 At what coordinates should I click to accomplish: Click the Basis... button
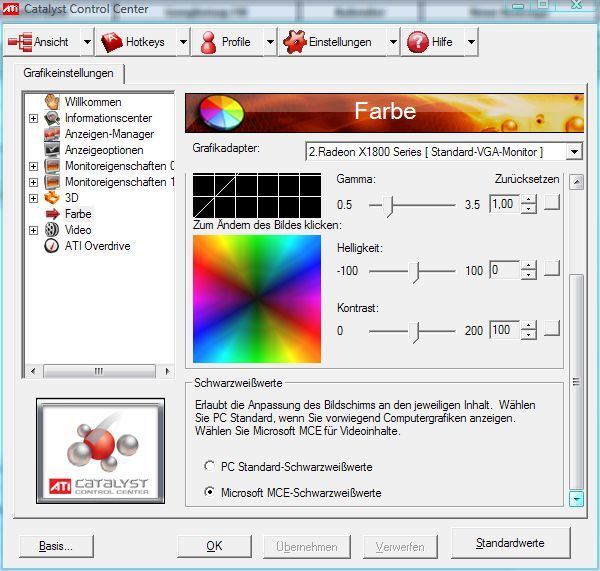pyautogui.click(x=56, y=546)
